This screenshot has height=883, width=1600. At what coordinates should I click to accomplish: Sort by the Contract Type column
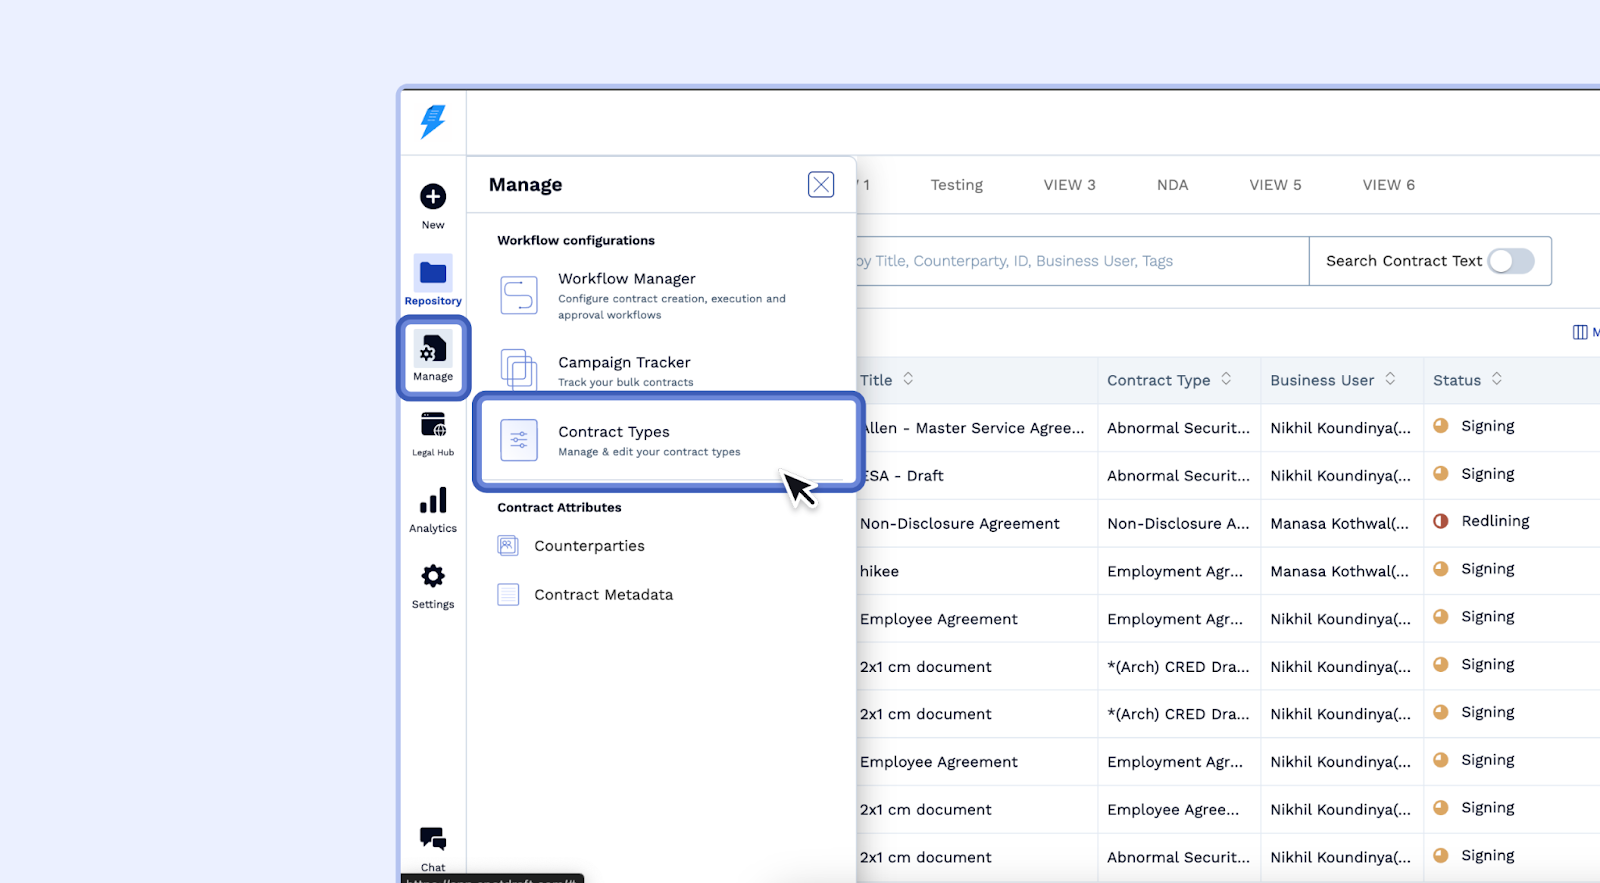click(1226, 379)
